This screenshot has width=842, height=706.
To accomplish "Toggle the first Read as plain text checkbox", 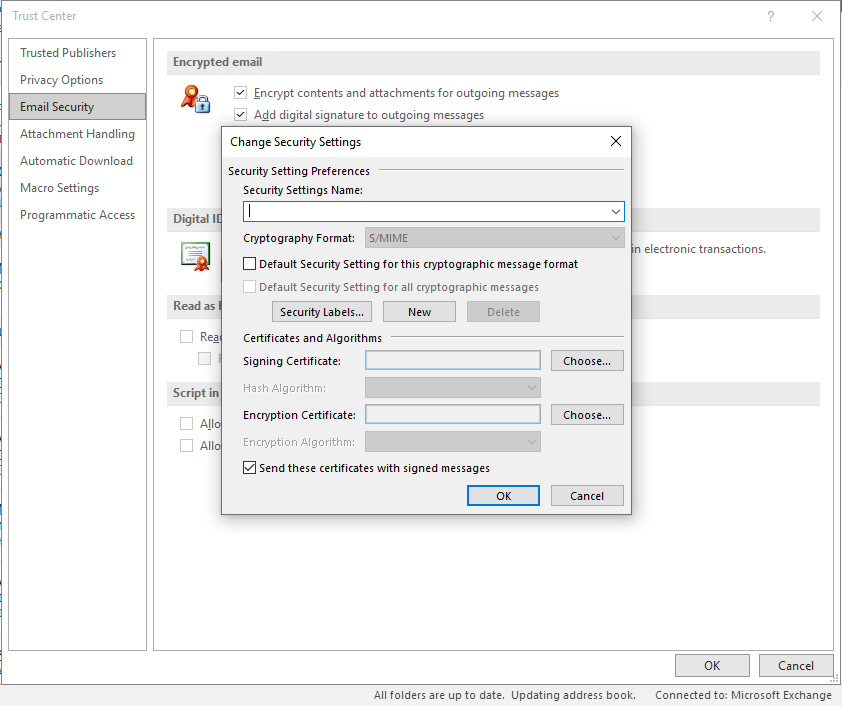I will point(186,337).
